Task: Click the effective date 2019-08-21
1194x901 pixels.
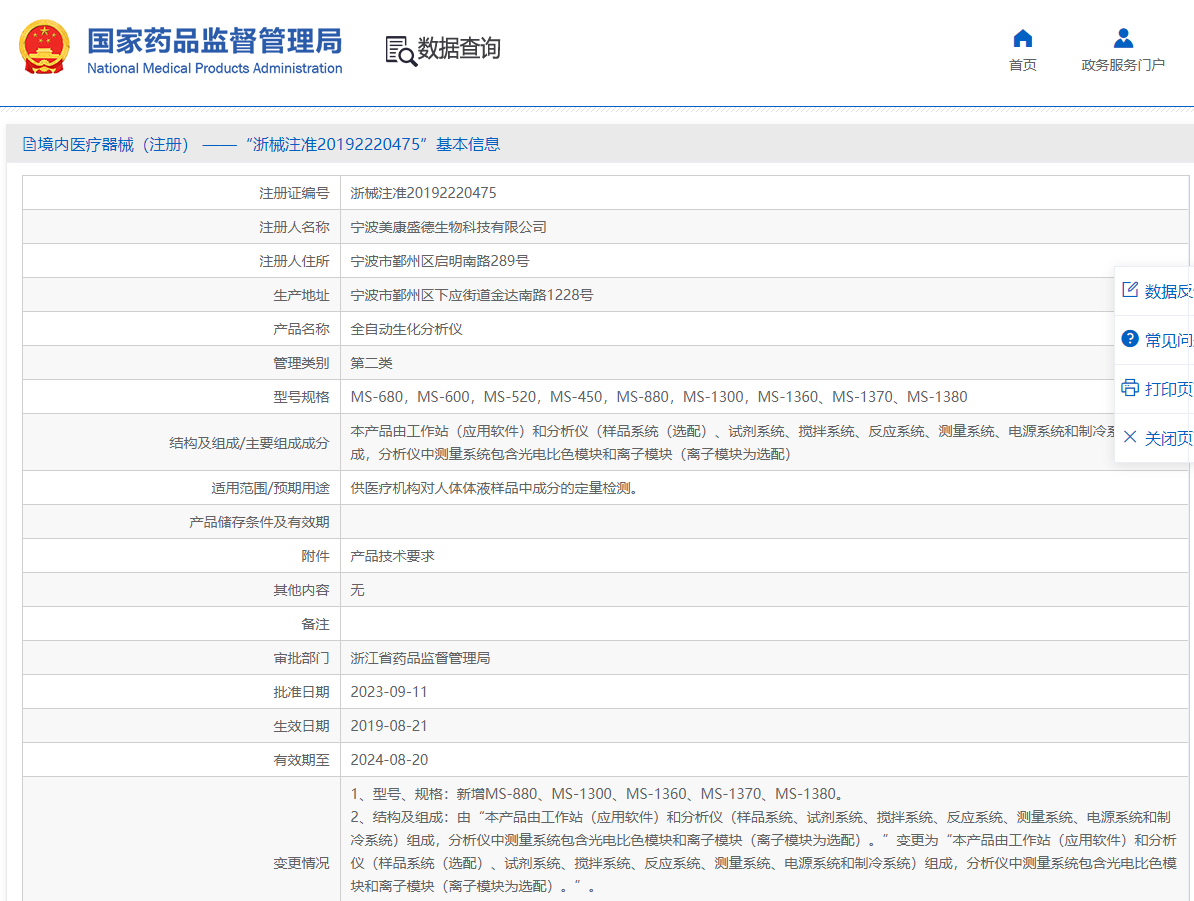Action: (x=389, y=727)
